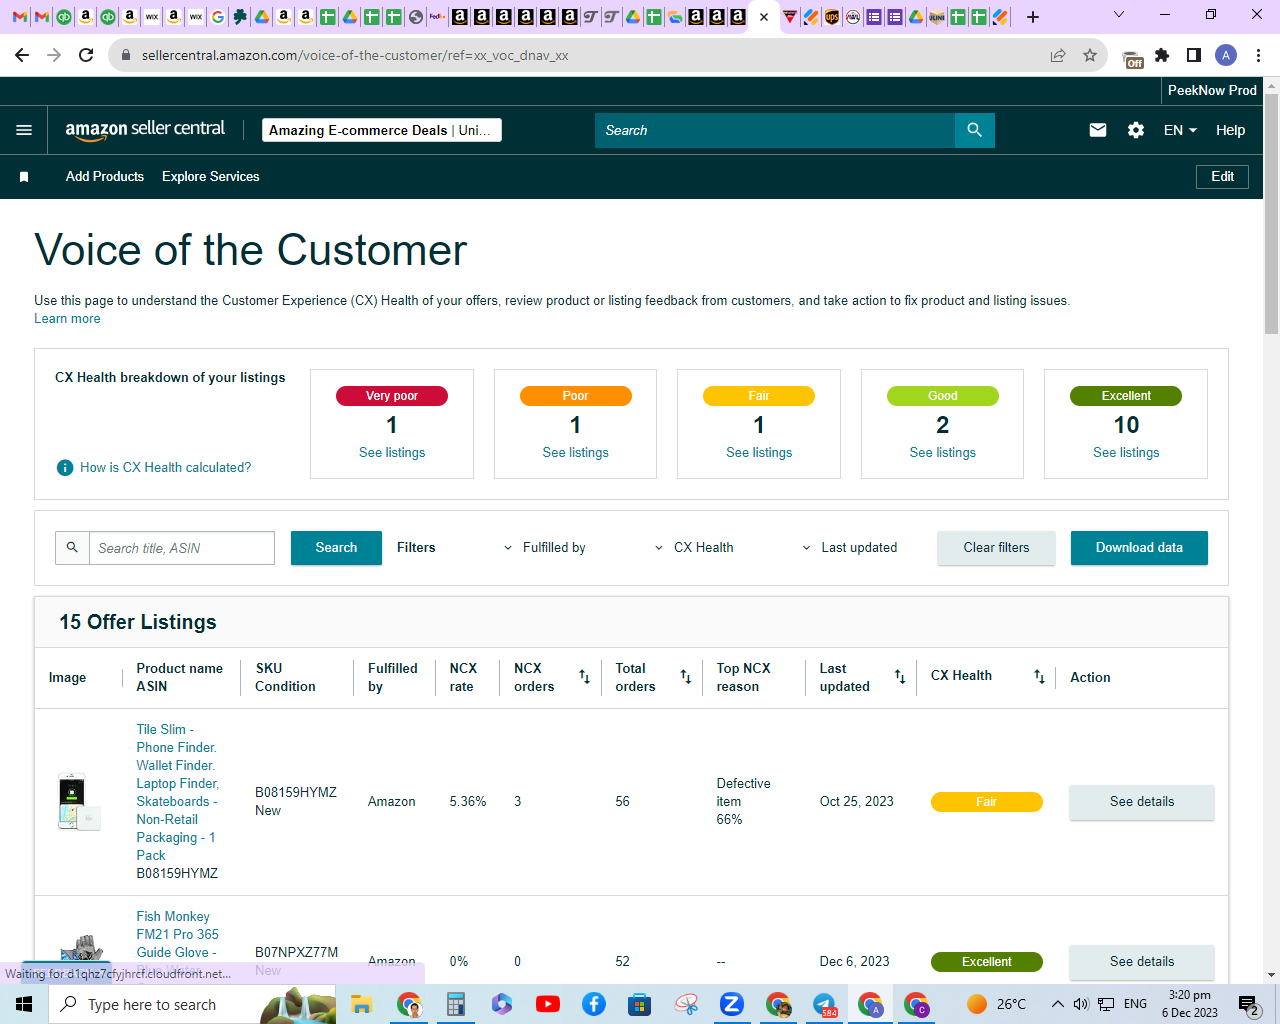Viewport: 1280px width, 1024px height.
Task: Open the Seller Central hamburger menu
Action: 24,130
